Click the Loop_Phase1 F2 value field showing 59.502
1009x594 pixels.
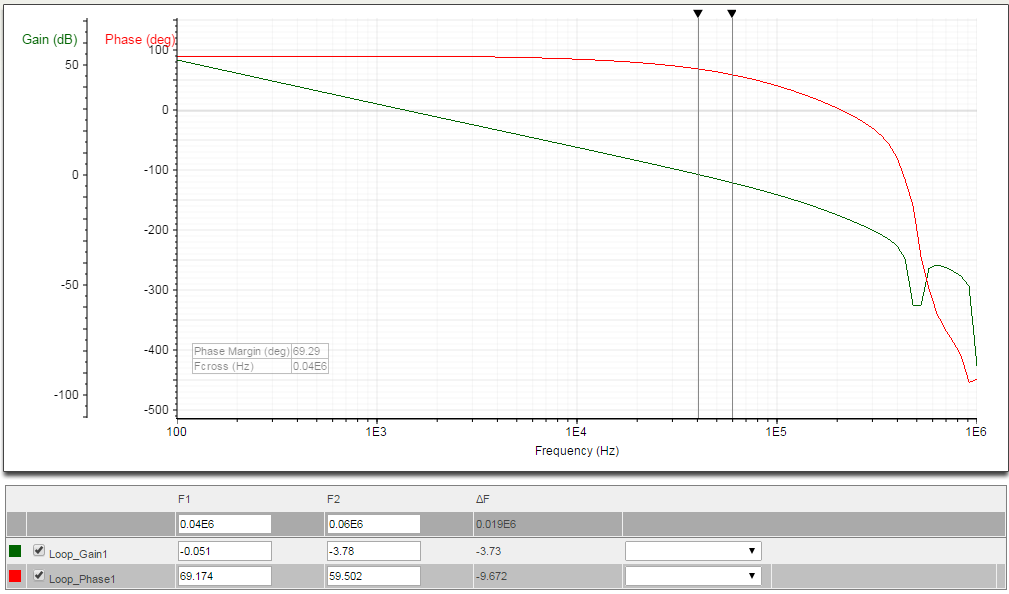[x=372, y=575]
